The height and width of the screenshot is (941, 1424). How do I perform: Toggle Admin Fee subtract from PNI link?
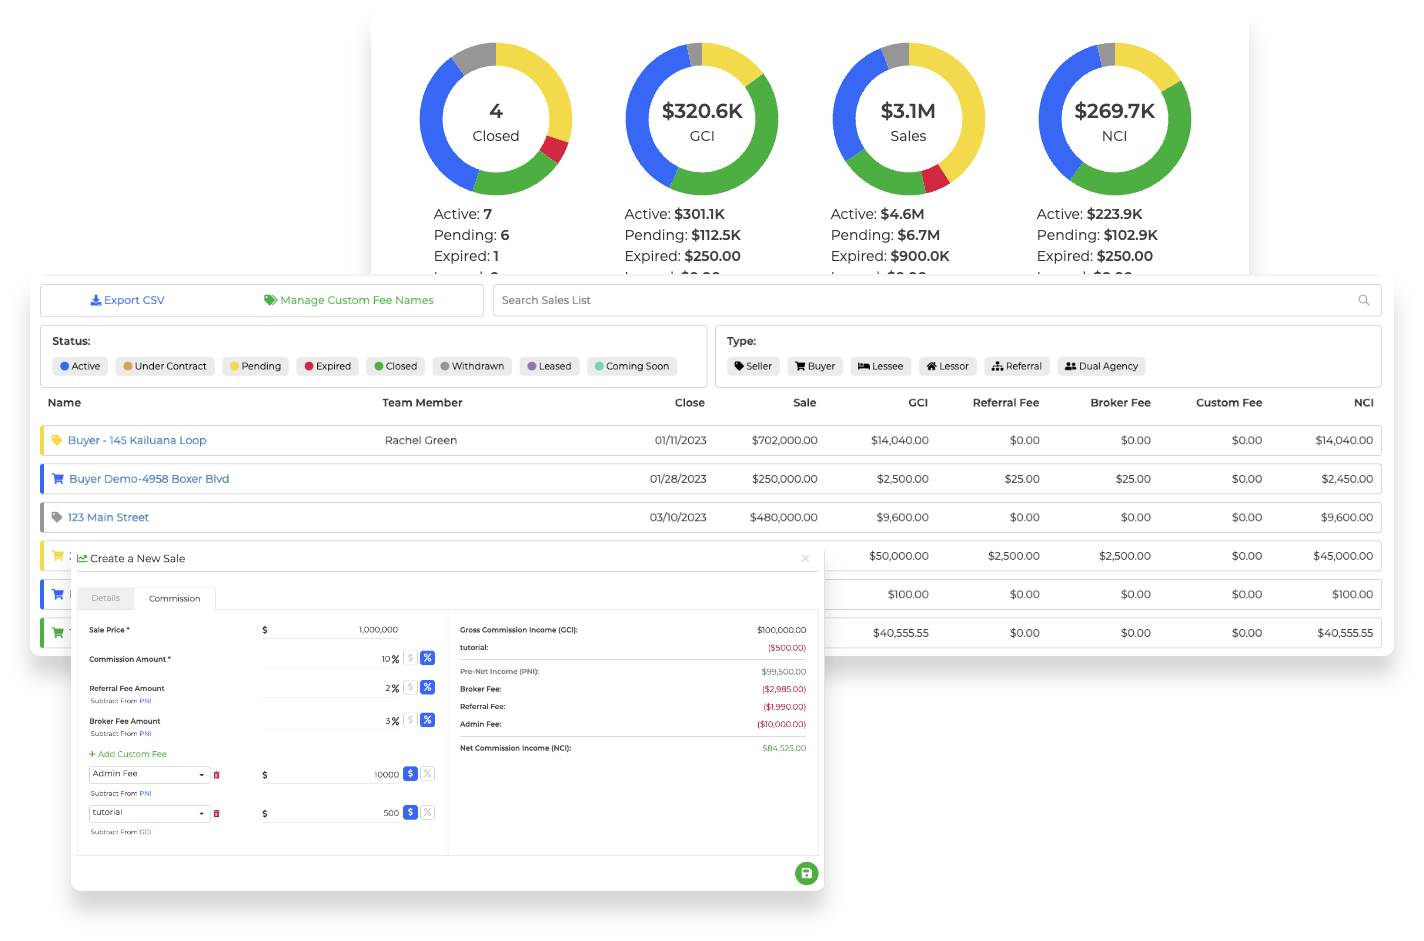click(145, 794)
